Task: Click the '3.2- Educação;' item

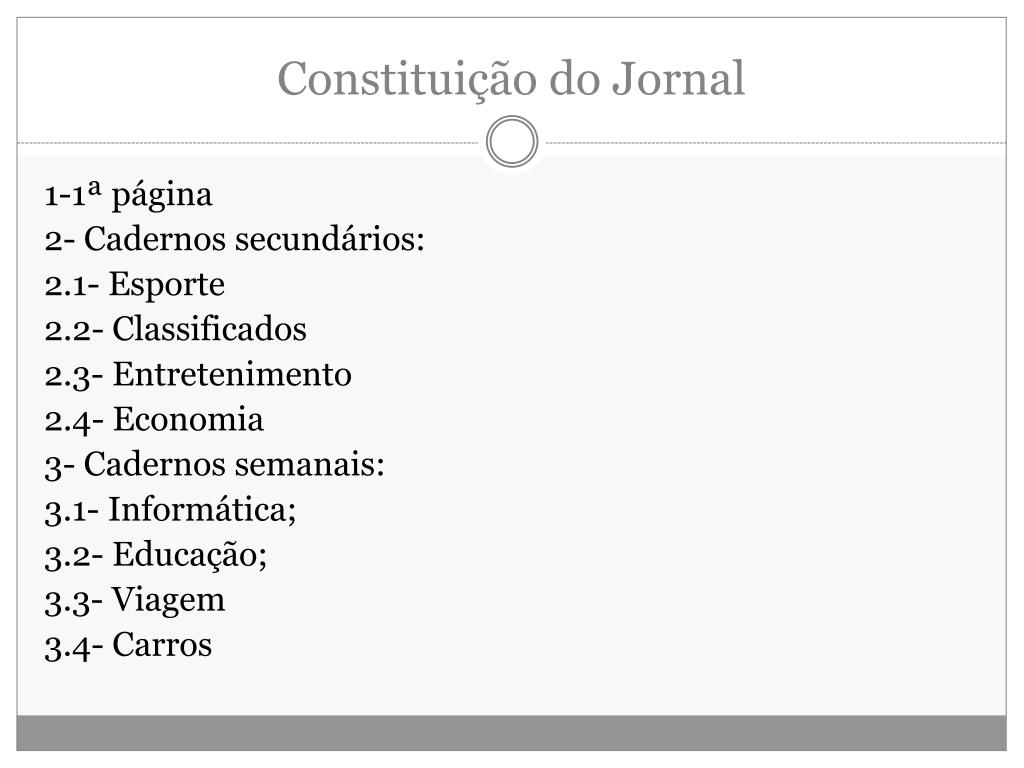Action: 156,556
